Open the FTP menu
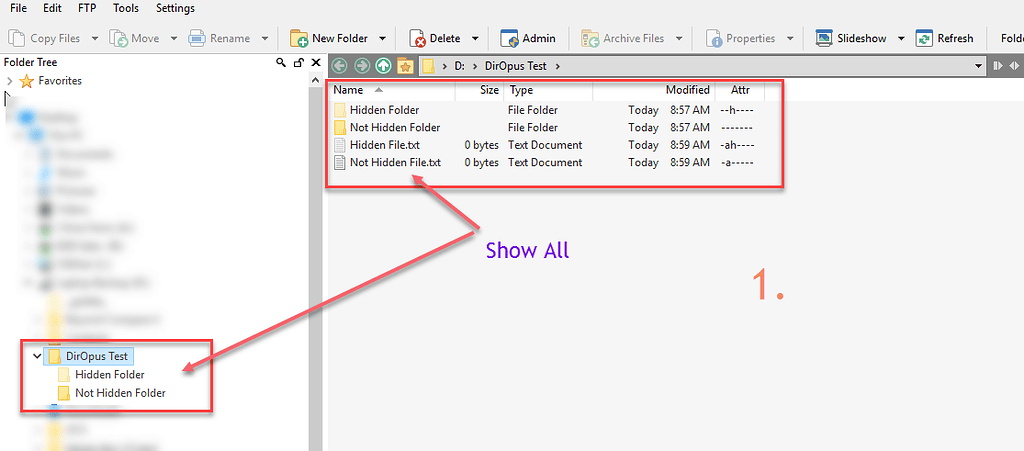Image resolution: width=1024 pixels, height=451 pixels. (88, 8)
